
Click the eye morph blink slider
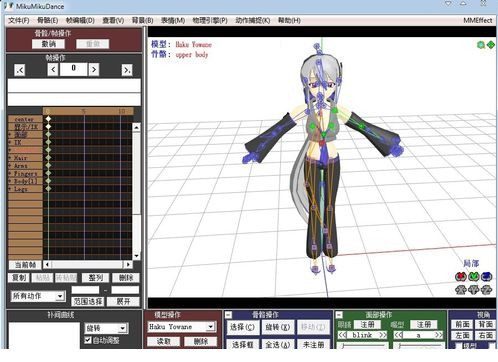coord(363,346)
